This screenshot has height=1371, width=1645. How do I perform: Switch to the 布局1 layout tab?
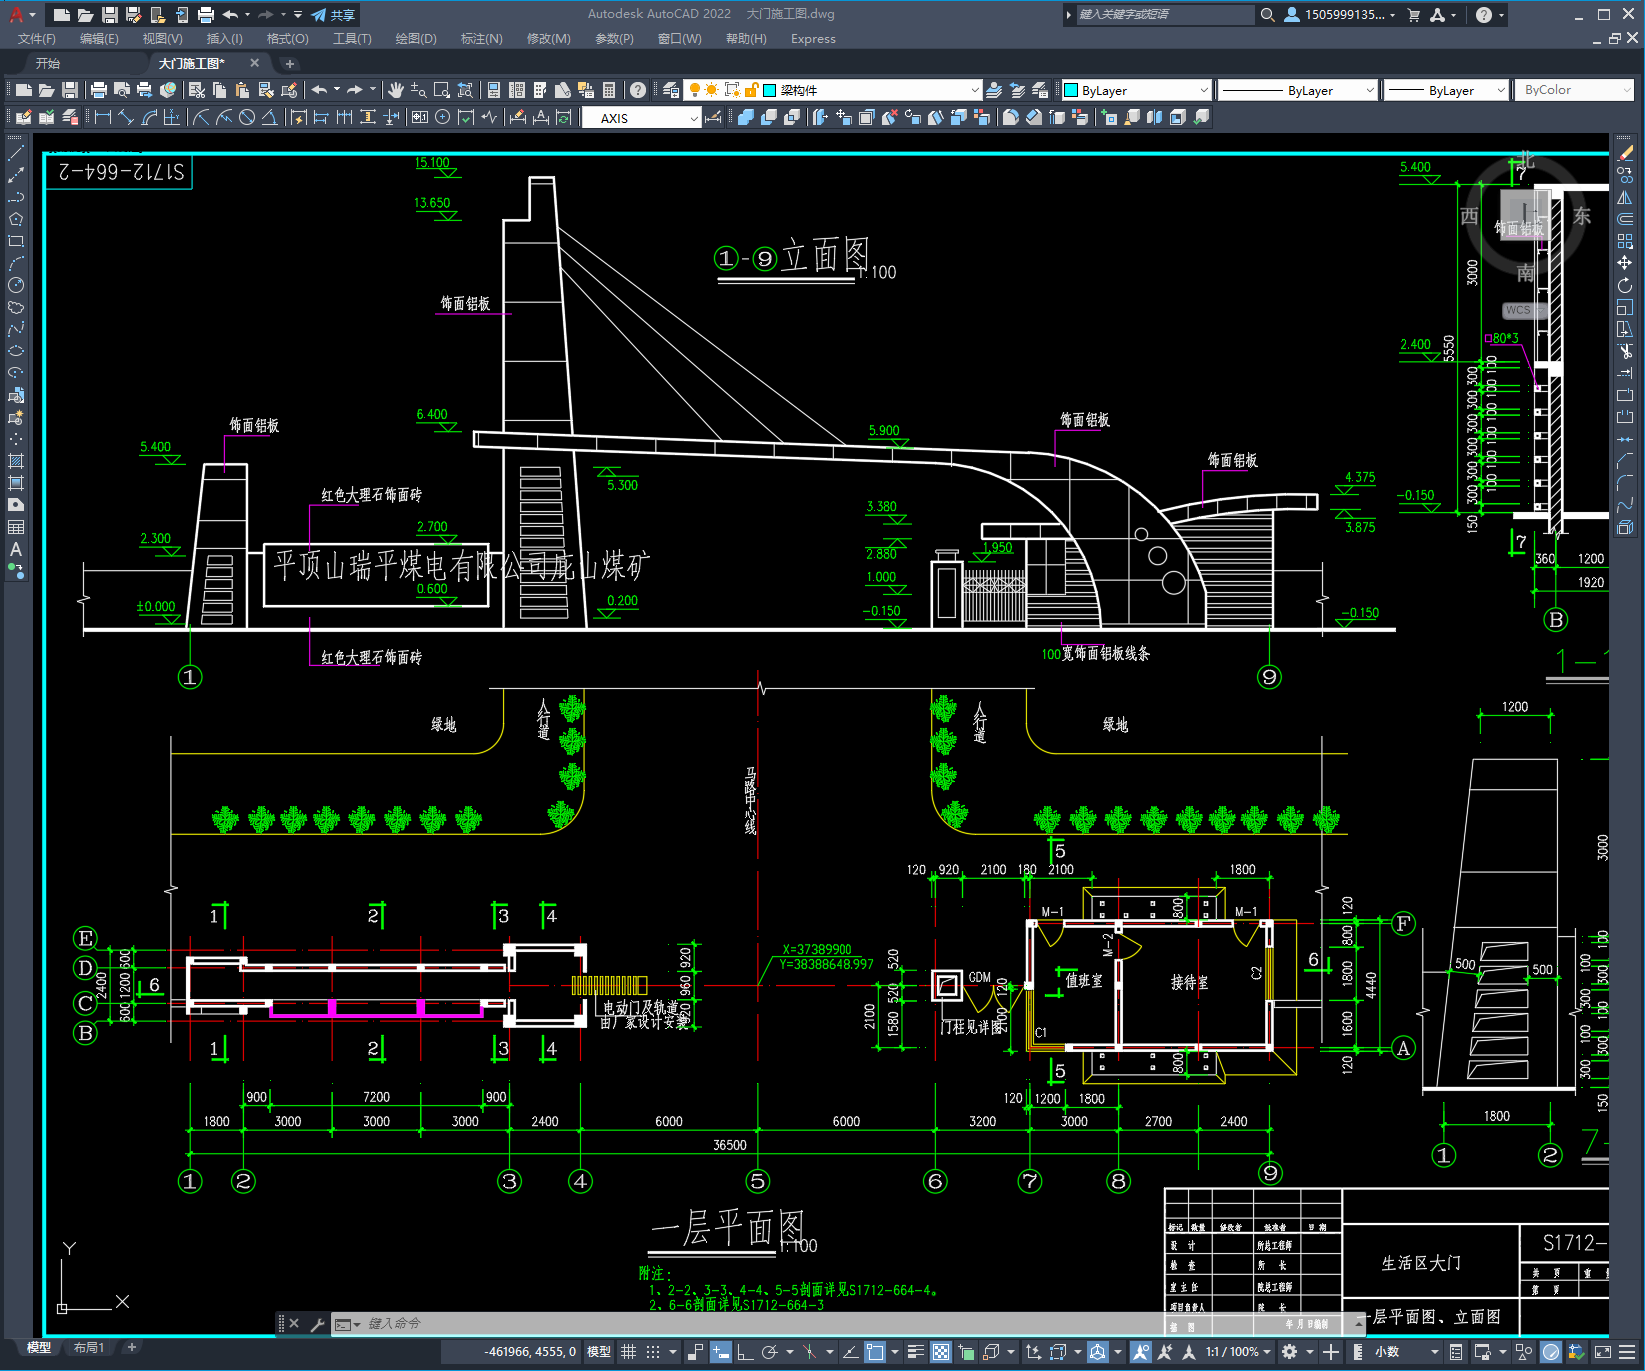coord(88,1347)
